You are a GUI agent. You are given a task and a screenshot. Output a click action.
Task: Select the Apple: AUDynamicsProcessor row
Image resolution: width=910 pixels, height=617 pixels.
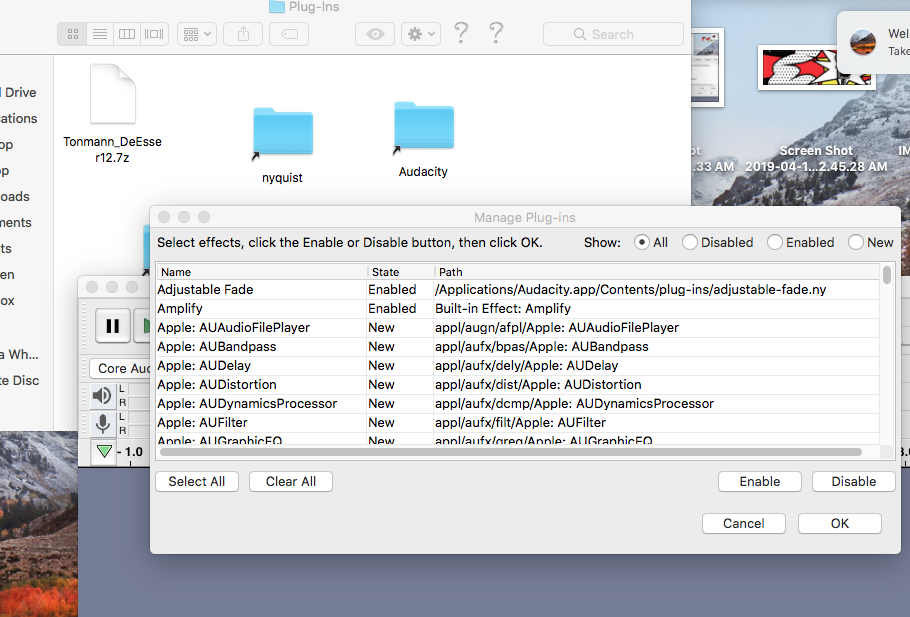[x=518, y=403]
